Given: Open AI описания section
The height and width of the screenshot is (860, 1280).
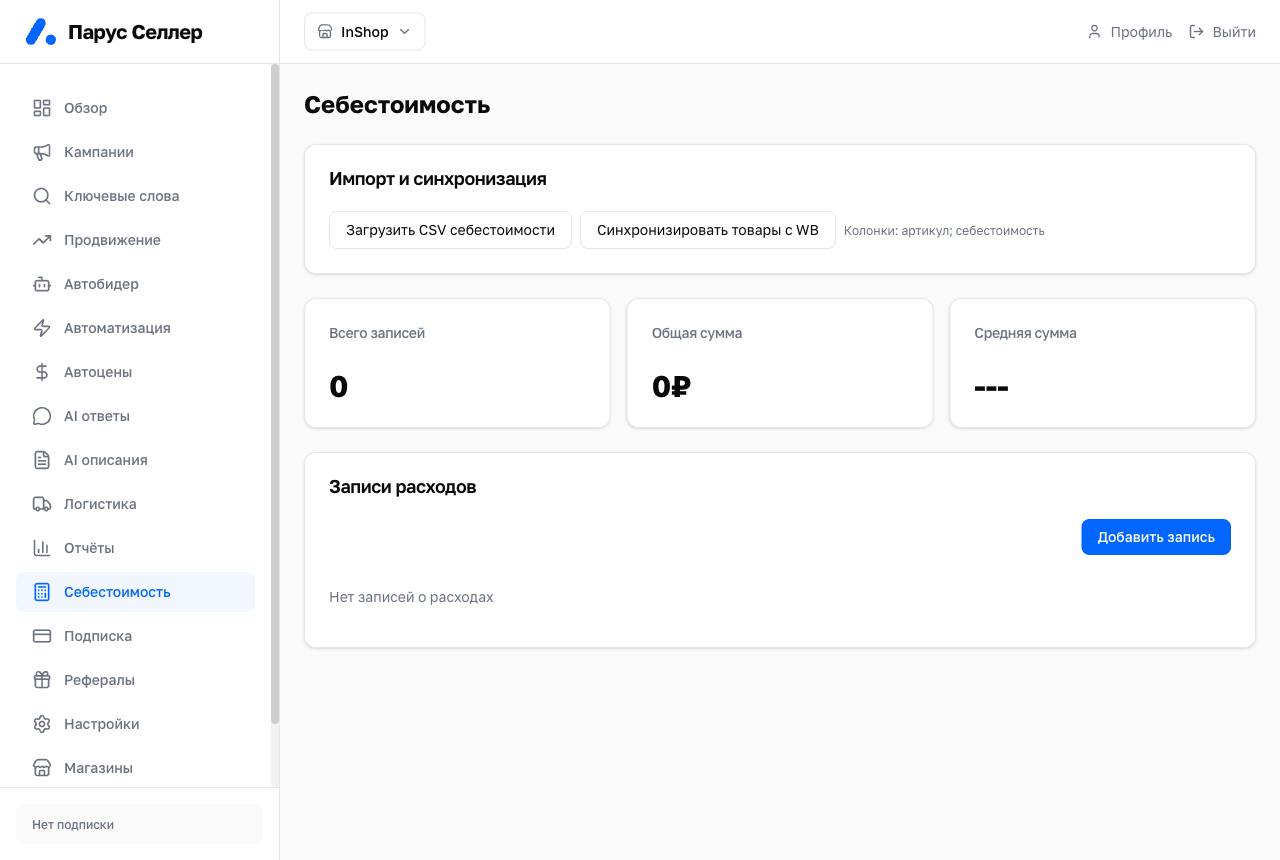Looking at the screenshot, I should point(136,460).
